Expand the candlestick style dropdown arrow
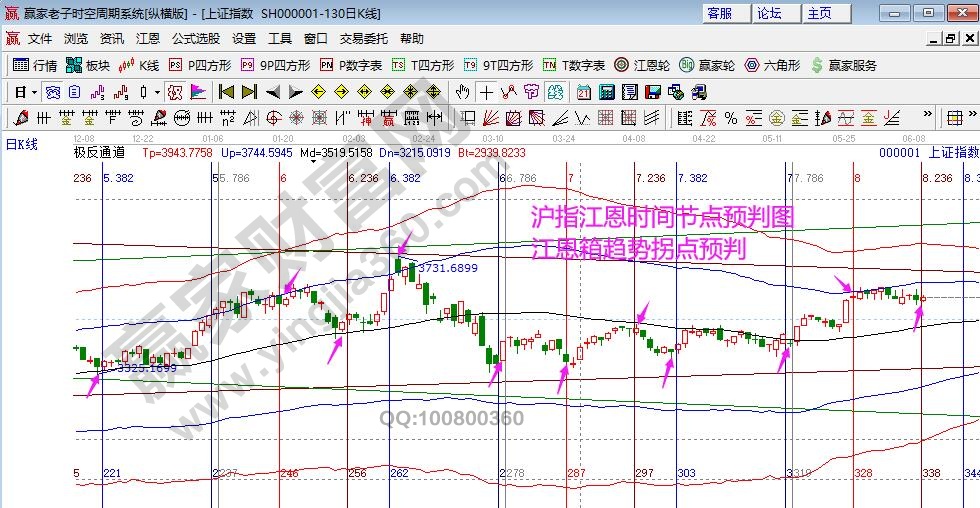The image size is (980, 508). coord(157,92)
